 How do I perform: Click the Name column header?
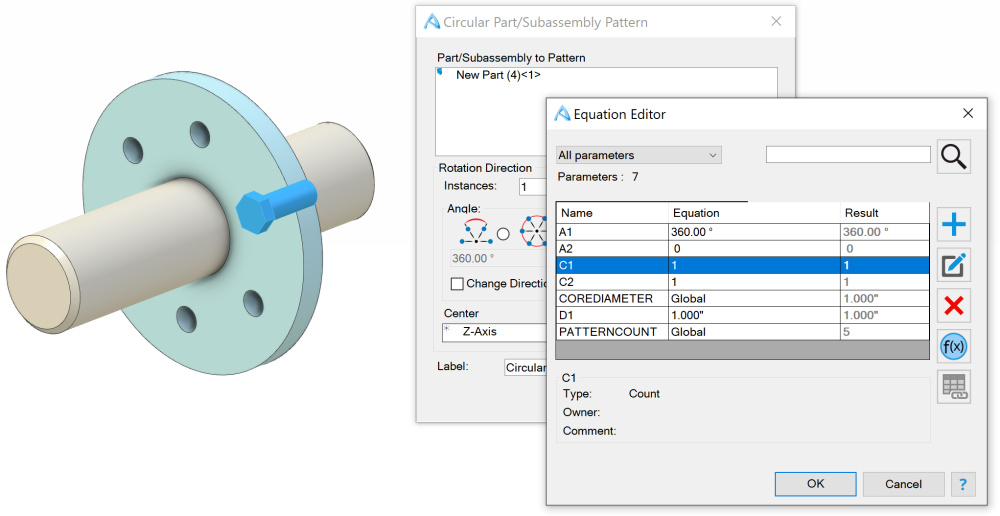[612, 213]
